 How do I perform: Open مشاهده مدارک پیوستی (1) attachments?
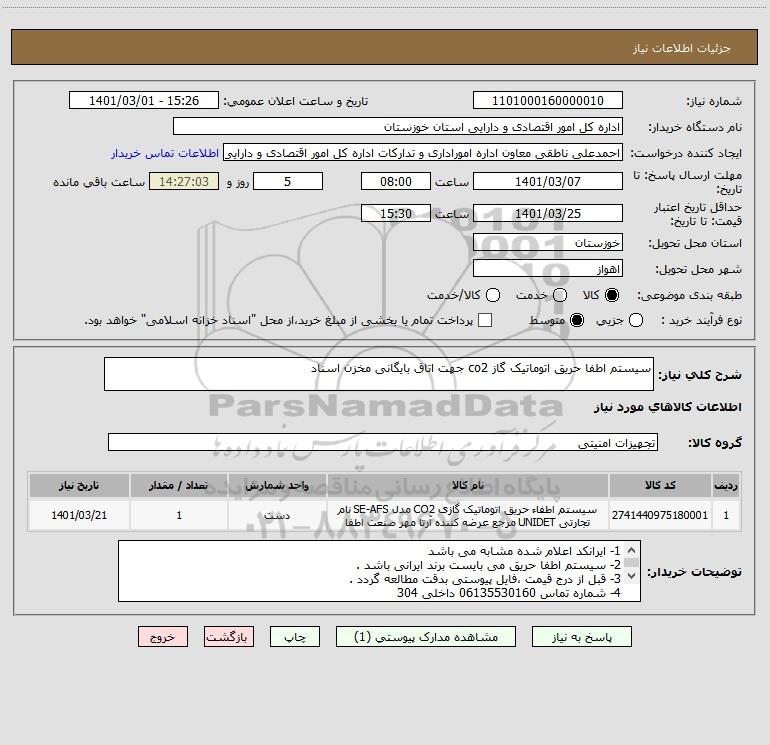[x=426, y=637]
